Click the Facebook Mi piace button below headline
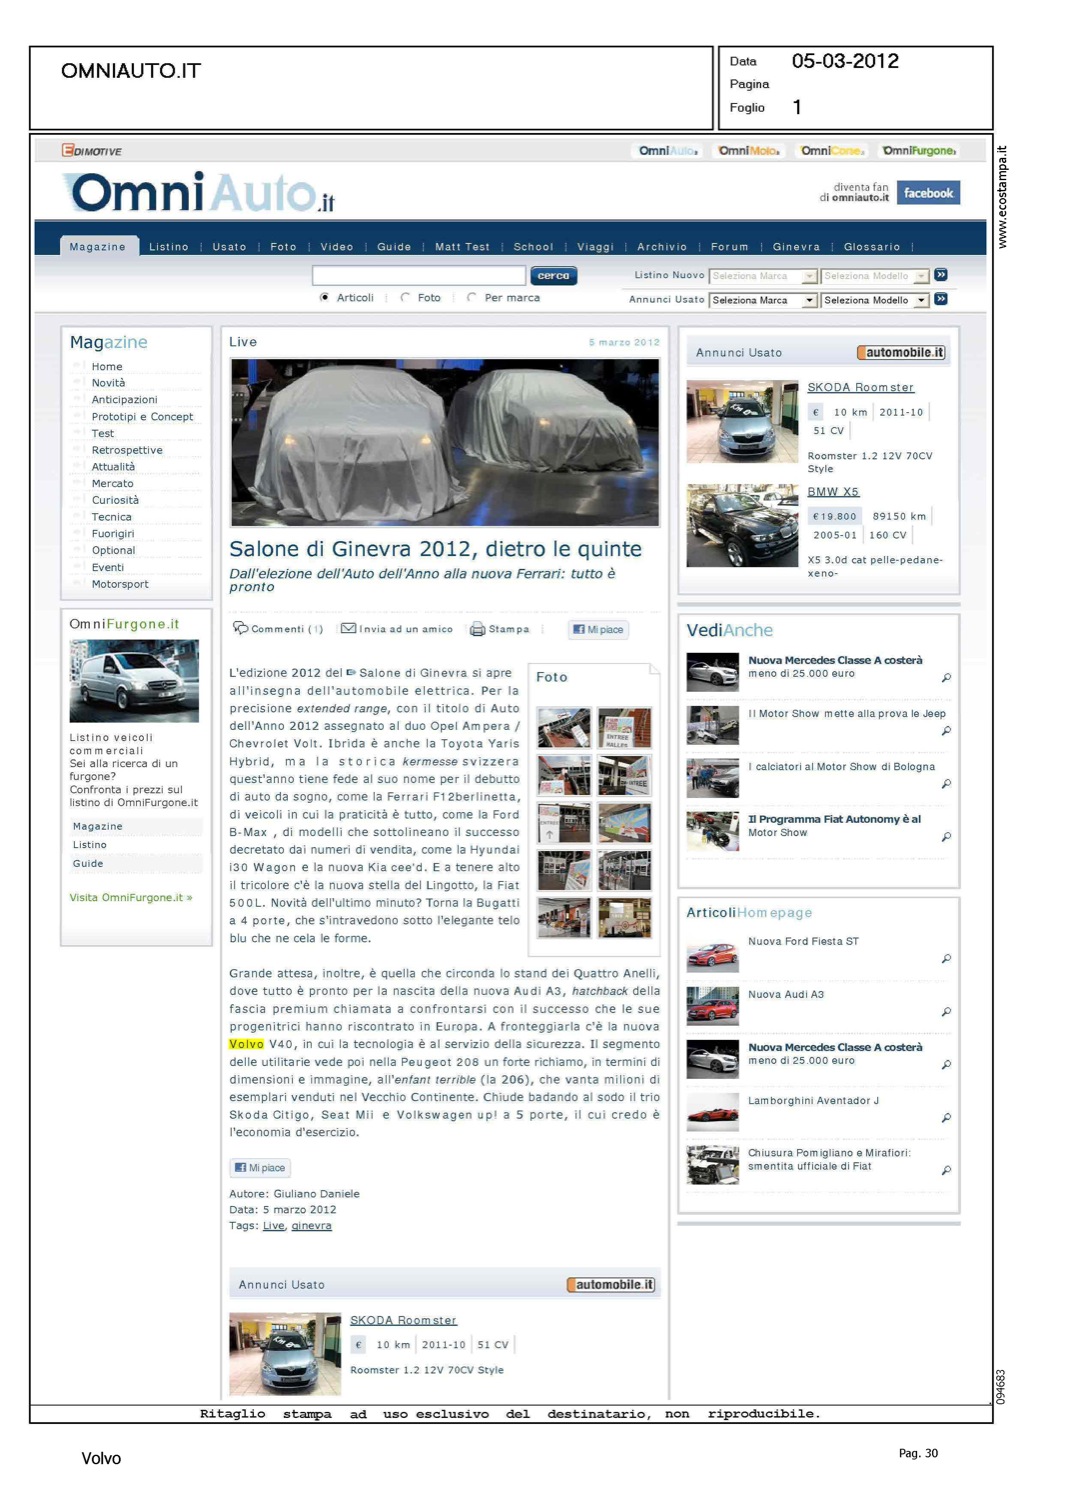The height and width of the screenshot is (1500, 1069). (598, 629)
